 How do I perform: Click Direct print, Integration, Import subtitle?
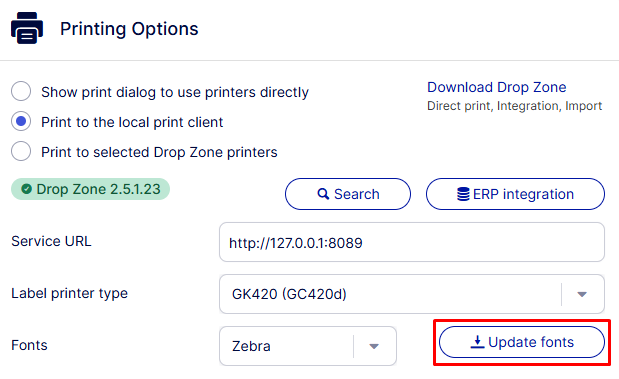pyautogui.click(x=514, y=106)
